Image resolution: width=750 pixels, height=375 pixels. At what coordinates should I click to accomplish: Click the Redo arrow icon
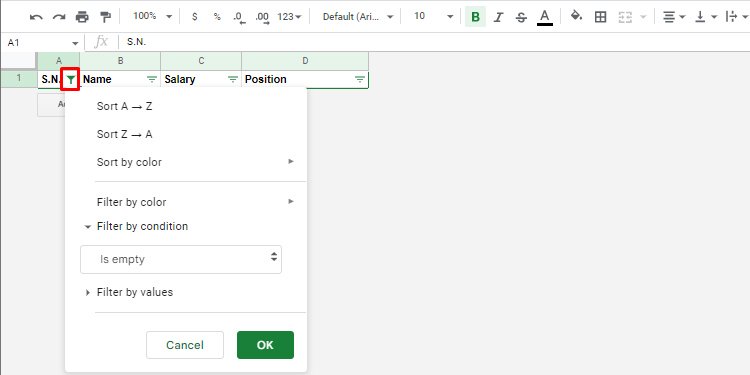pyautogui.click(x=59, y=17)
